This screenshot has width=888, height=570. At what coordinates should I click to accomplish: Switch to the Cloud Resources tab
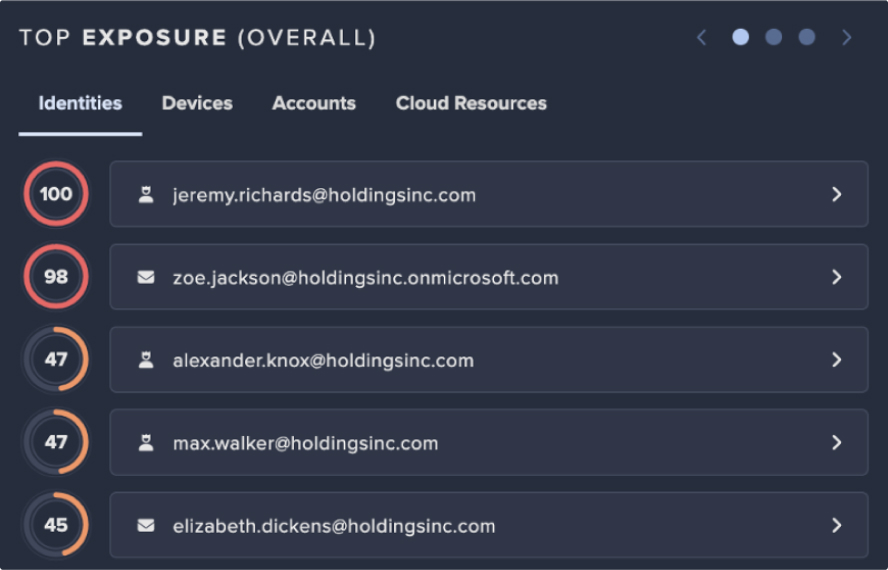click(471, 103)
